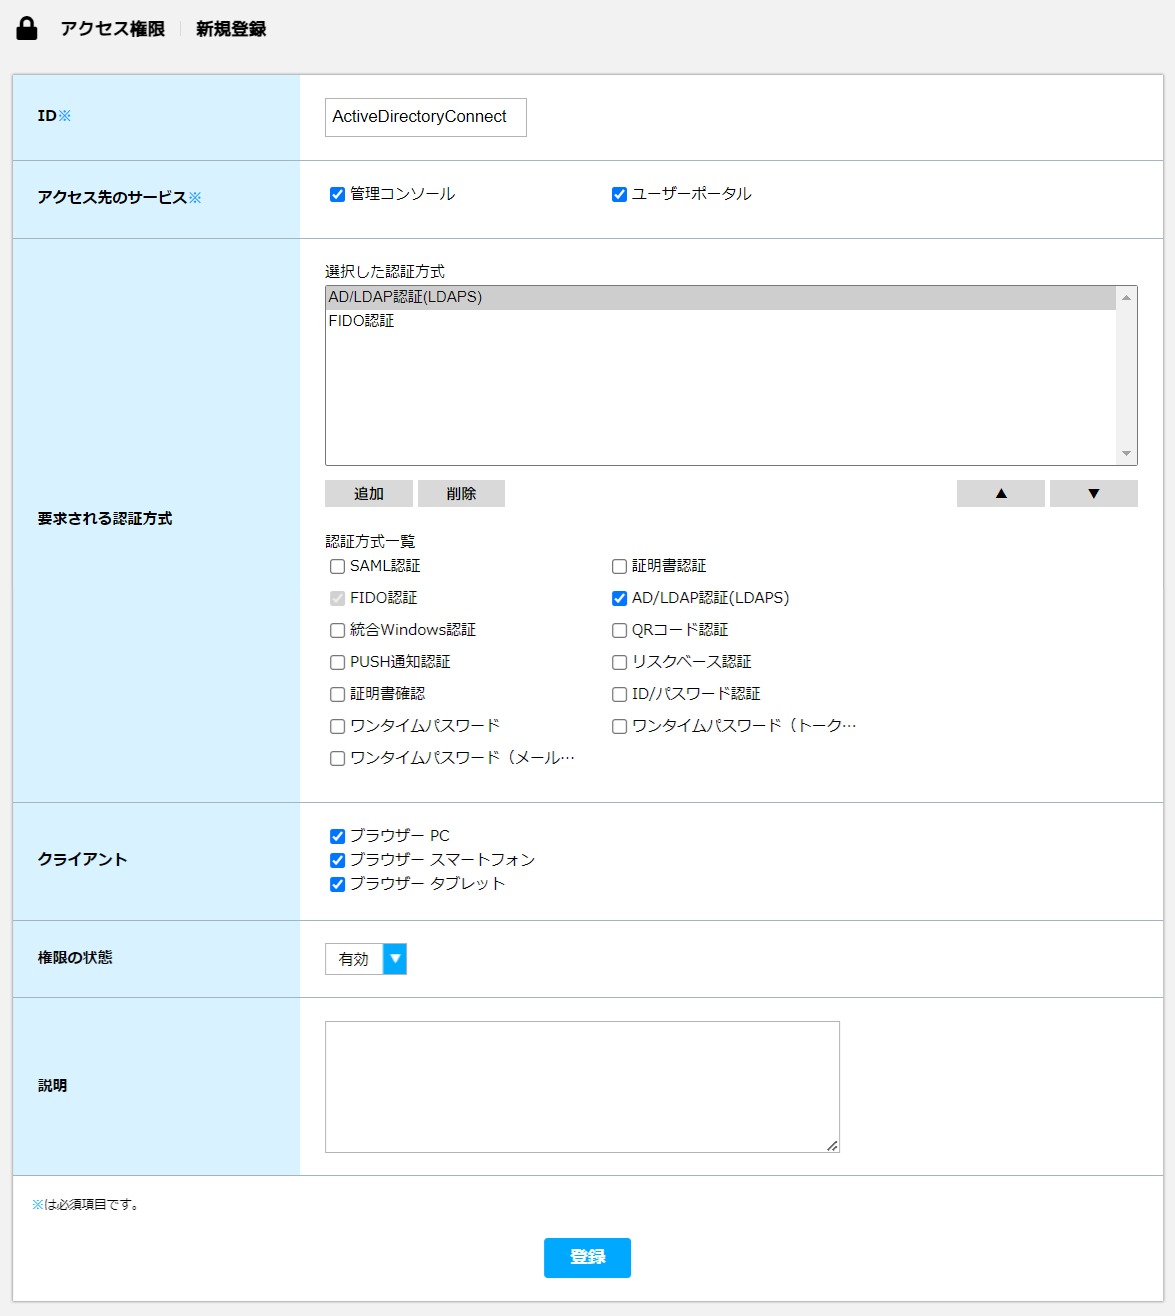Click the 選択した認証方式 label
Viewport: 1175px width, 1316px height.
click(385, 272)
